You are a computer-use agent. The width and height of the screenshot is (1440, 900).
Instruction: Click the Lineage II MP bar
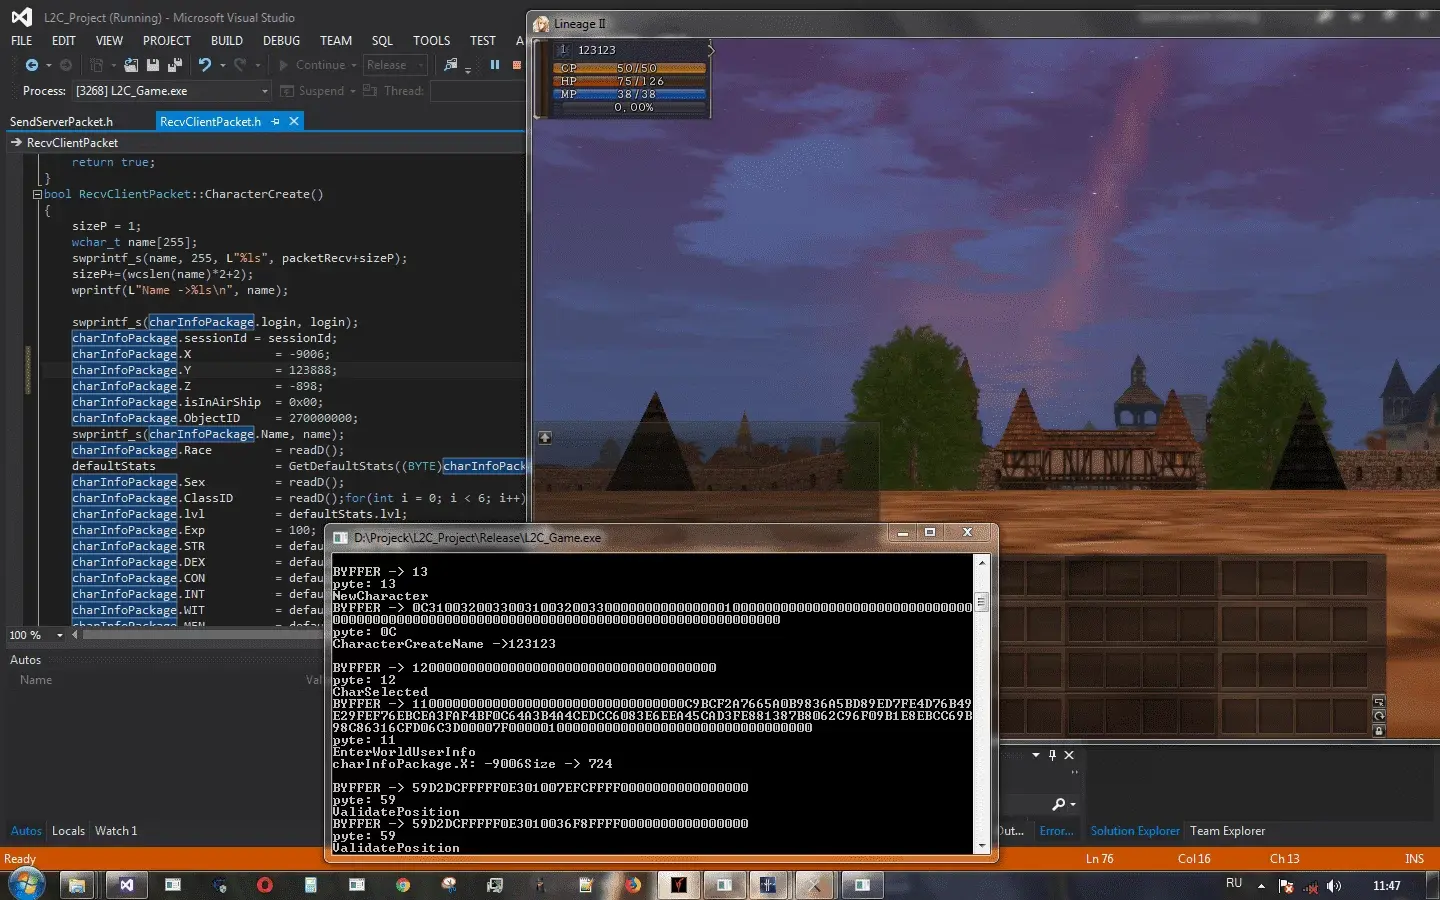(x=630, y=94)
